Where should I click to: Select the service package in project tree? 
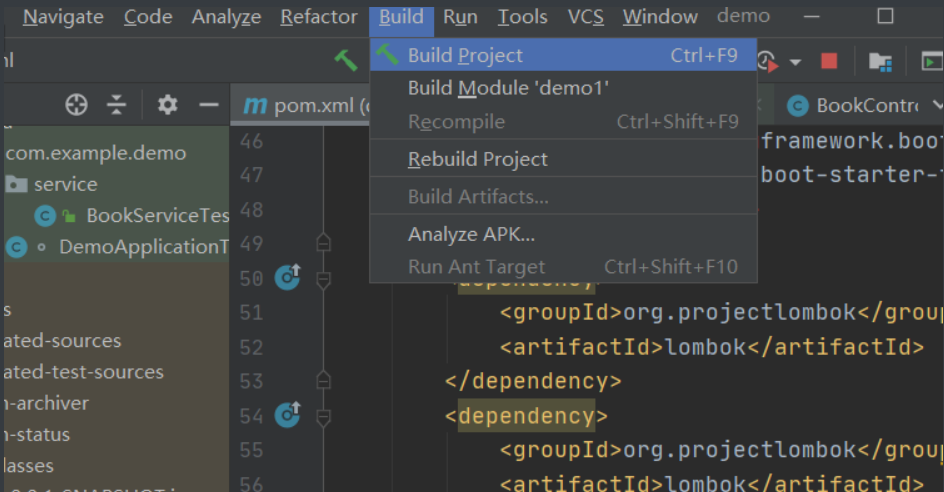click(65, 184)
